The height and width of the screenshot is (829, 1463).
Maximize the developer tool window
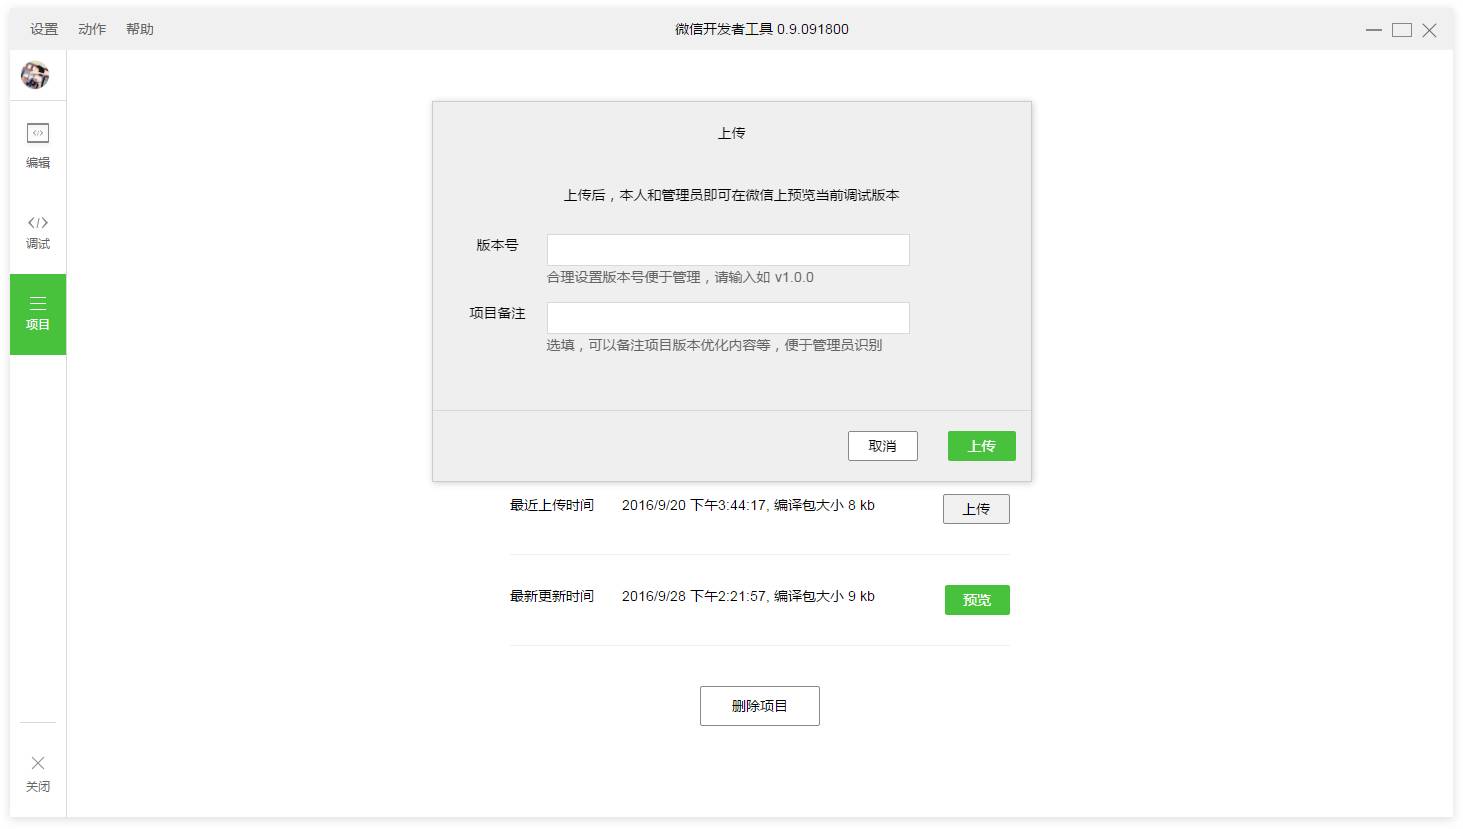click(x=1402, y=30)
